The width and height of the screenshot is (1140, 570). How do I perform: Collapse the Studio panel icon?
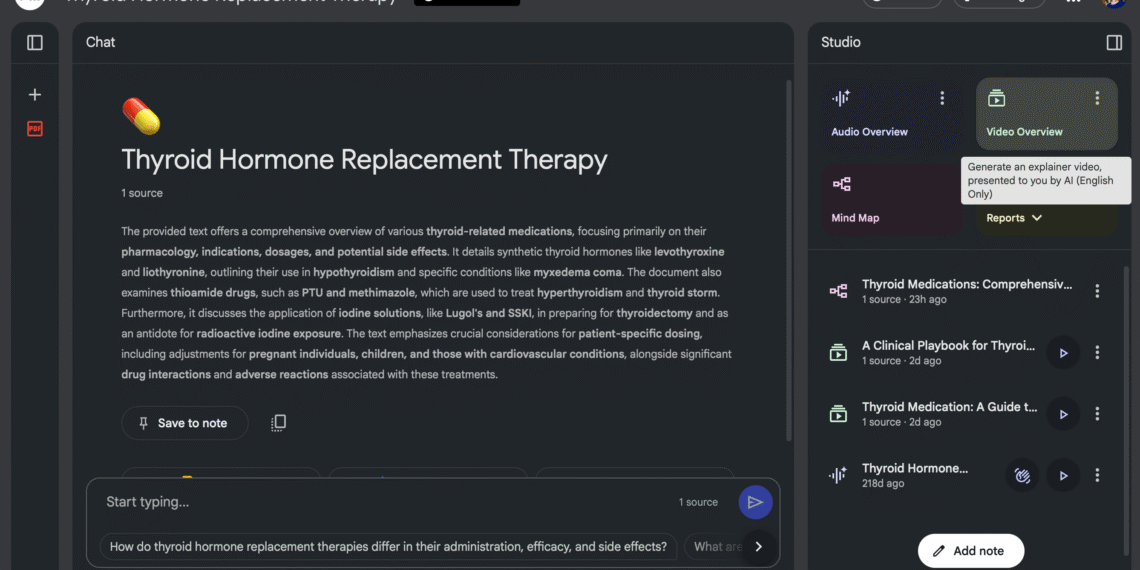(1114, 42)
